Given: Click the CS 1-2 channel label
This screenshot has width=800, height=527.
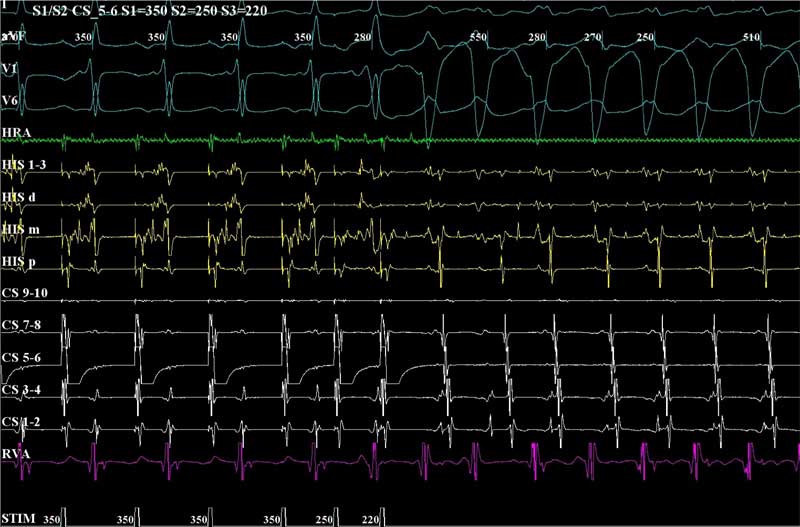Looking at the screenshot, I should click(x=22, y=421).
